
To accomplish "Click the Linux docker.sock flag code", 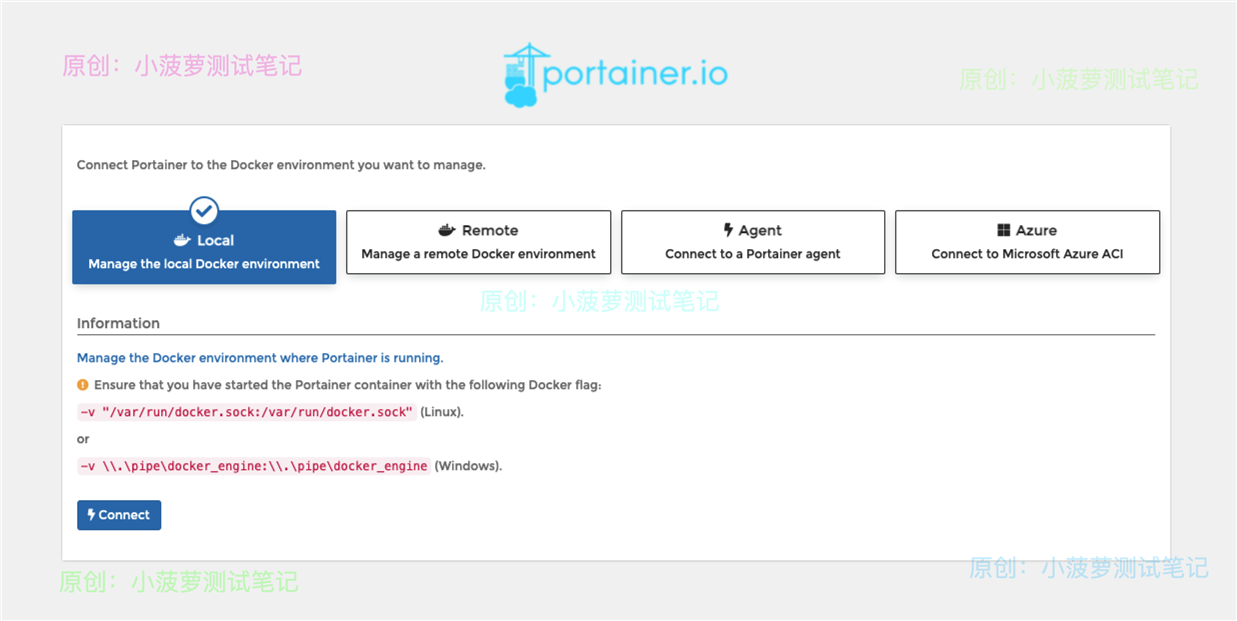I will [247, 412].
